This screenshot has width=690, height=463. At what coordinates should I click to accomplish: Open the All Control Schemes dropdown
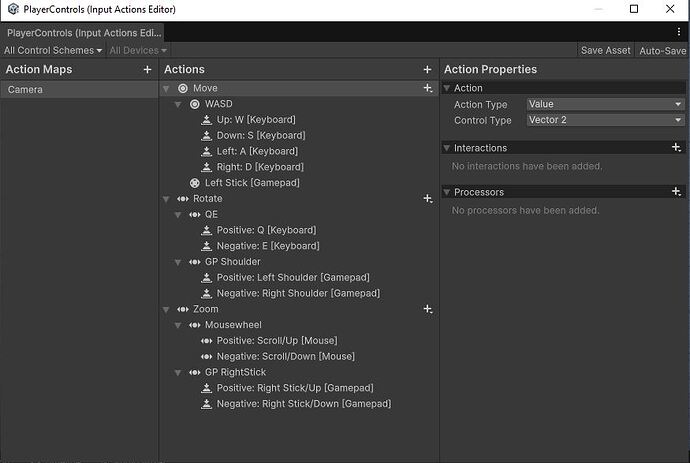[52, 50]
